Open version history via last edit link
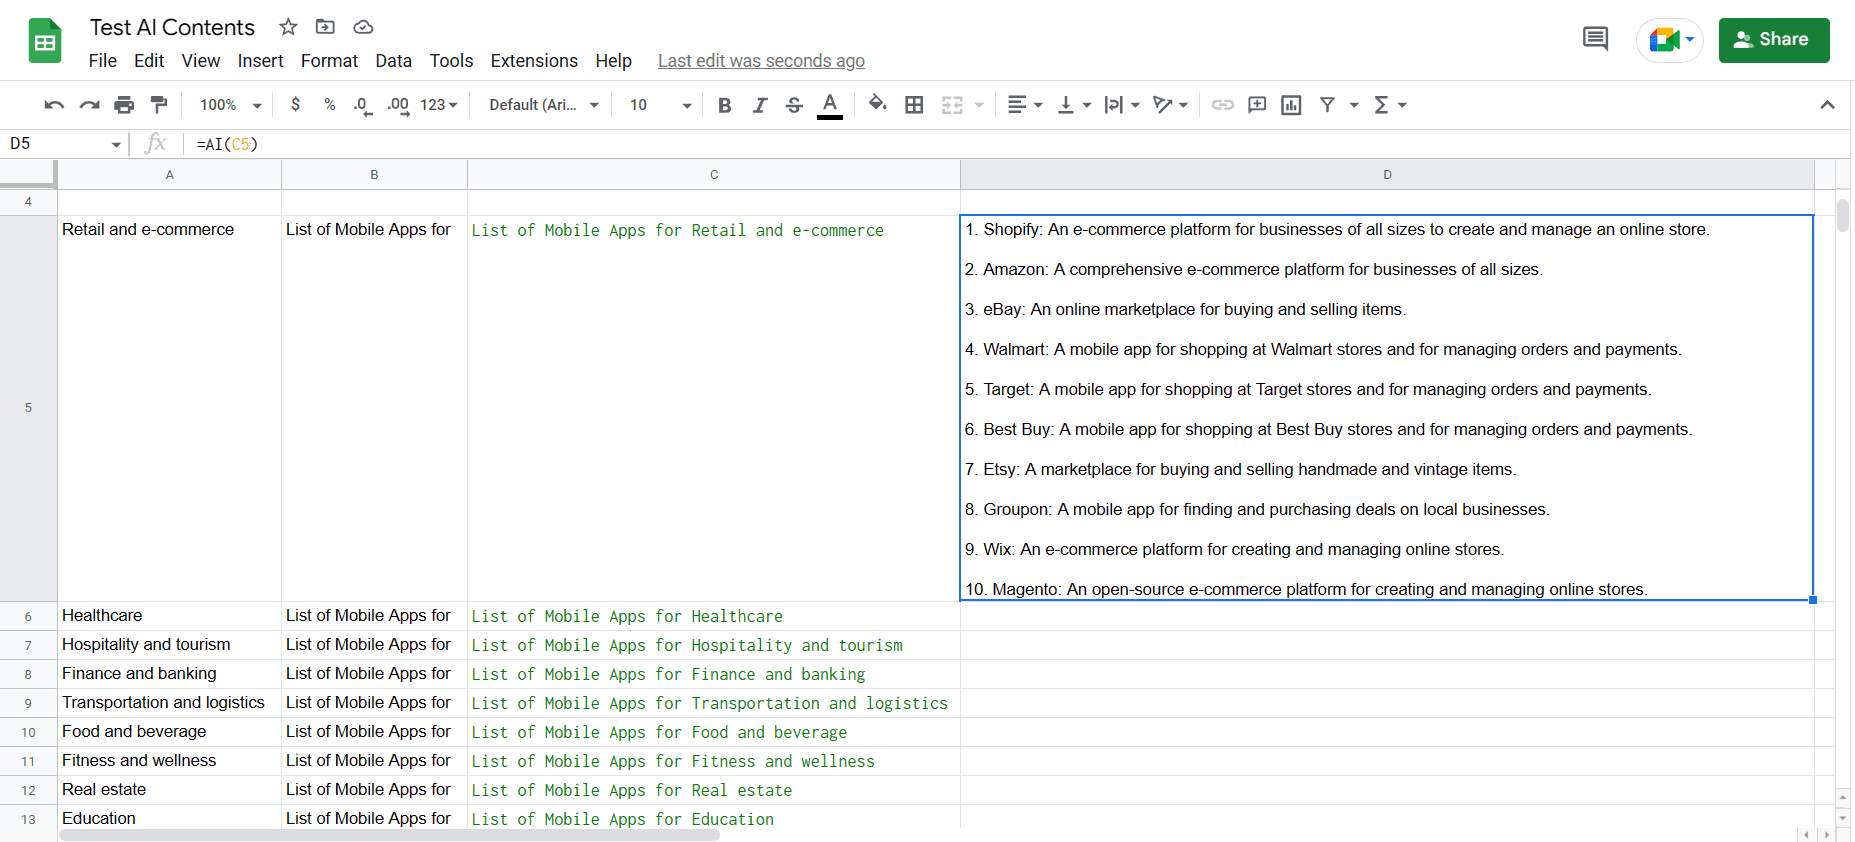Viewport: 1855px width, 842px height. coord(761,61)
